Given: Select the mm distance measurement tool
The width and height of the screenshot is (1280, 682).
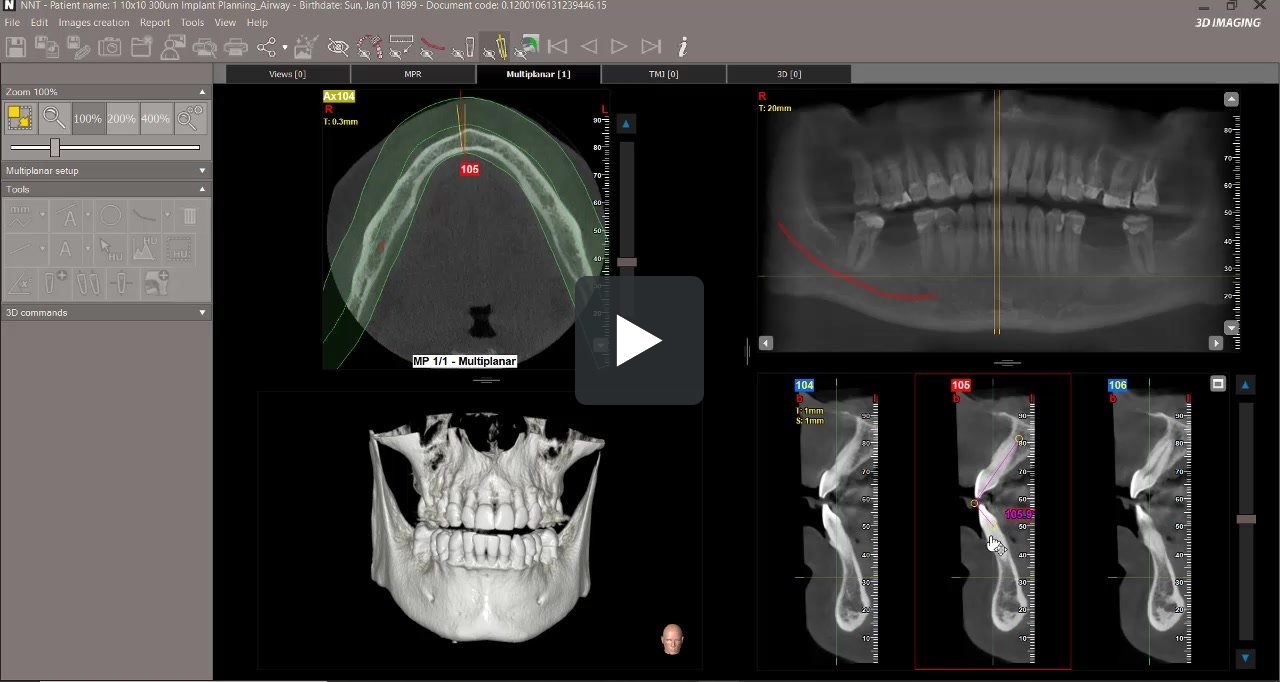Looking at the screenshot, I should [x=20, y=213].
